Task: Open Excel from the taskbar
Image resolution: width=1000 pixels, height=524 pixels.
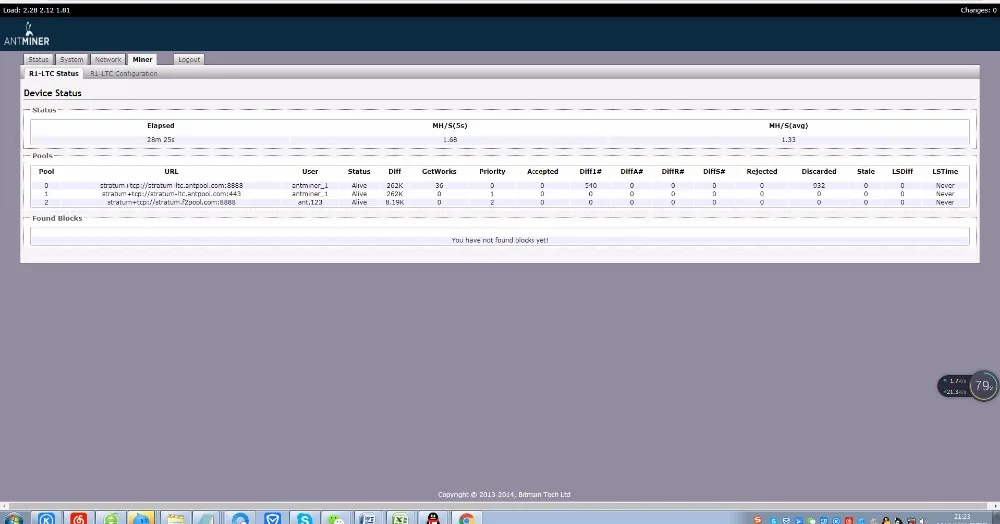Action: point(400,518)
